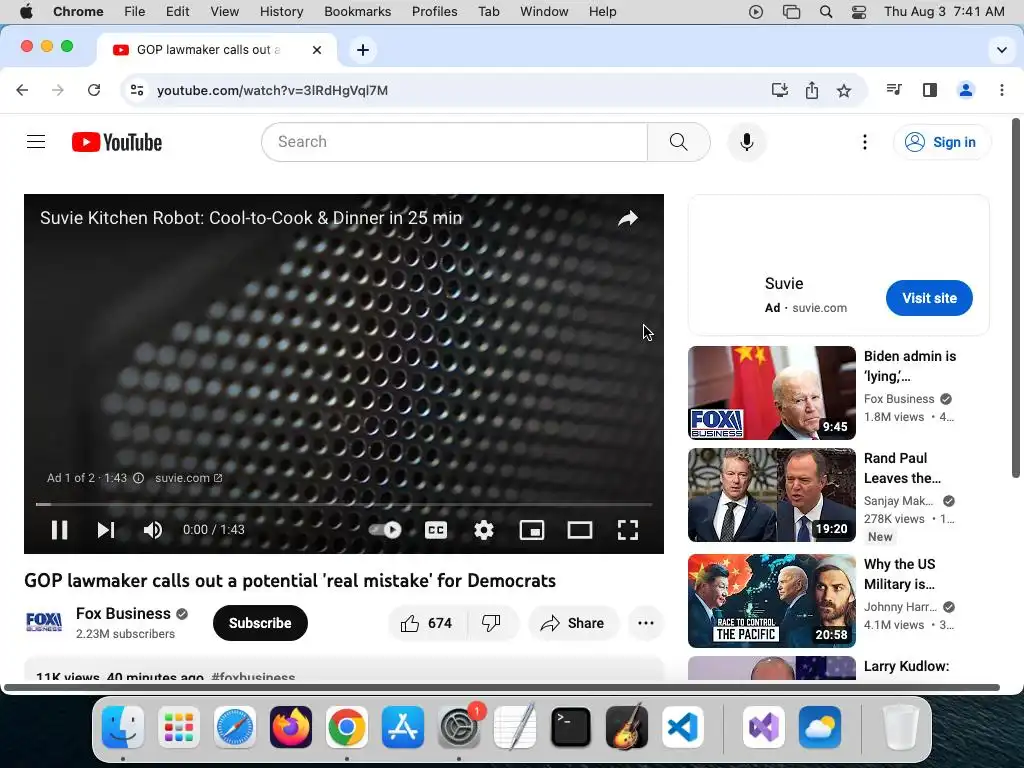Viewport: 1024px width, 768px height.
Task: Open Terminal from the Dock
Action: 571,727
